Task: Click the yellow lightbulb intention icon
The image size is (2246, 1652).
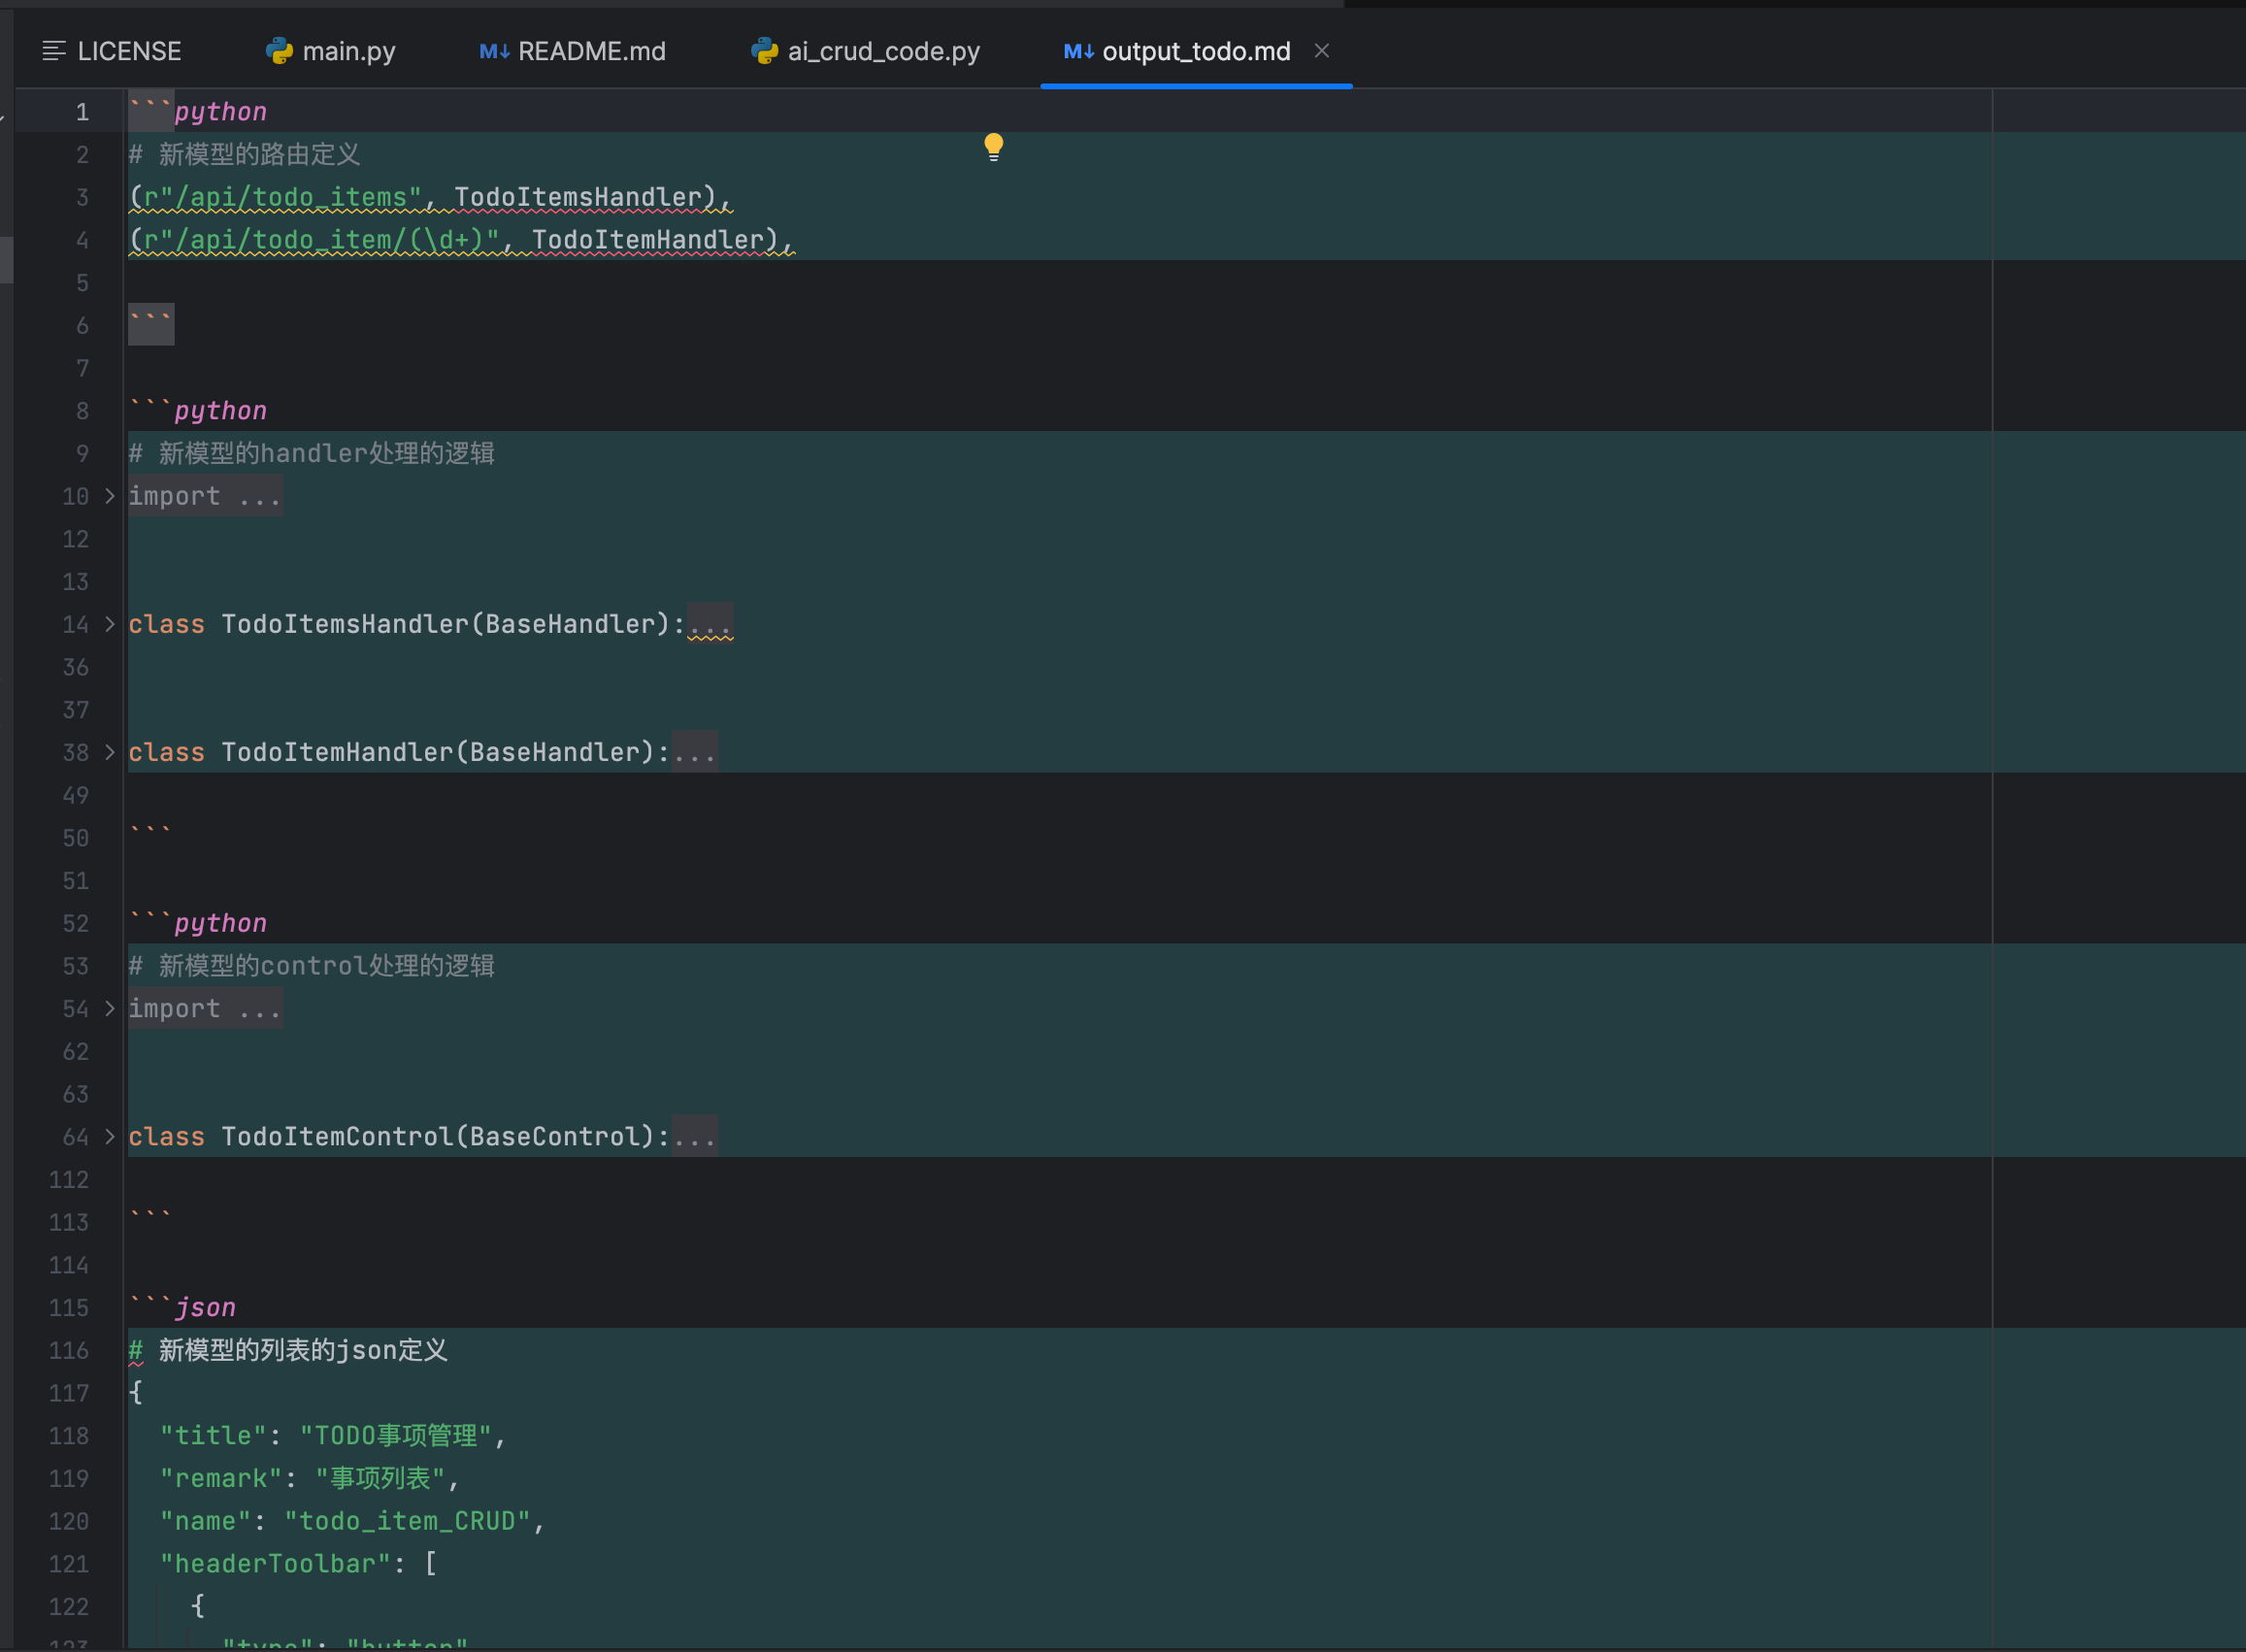Action: click(993, 146)
